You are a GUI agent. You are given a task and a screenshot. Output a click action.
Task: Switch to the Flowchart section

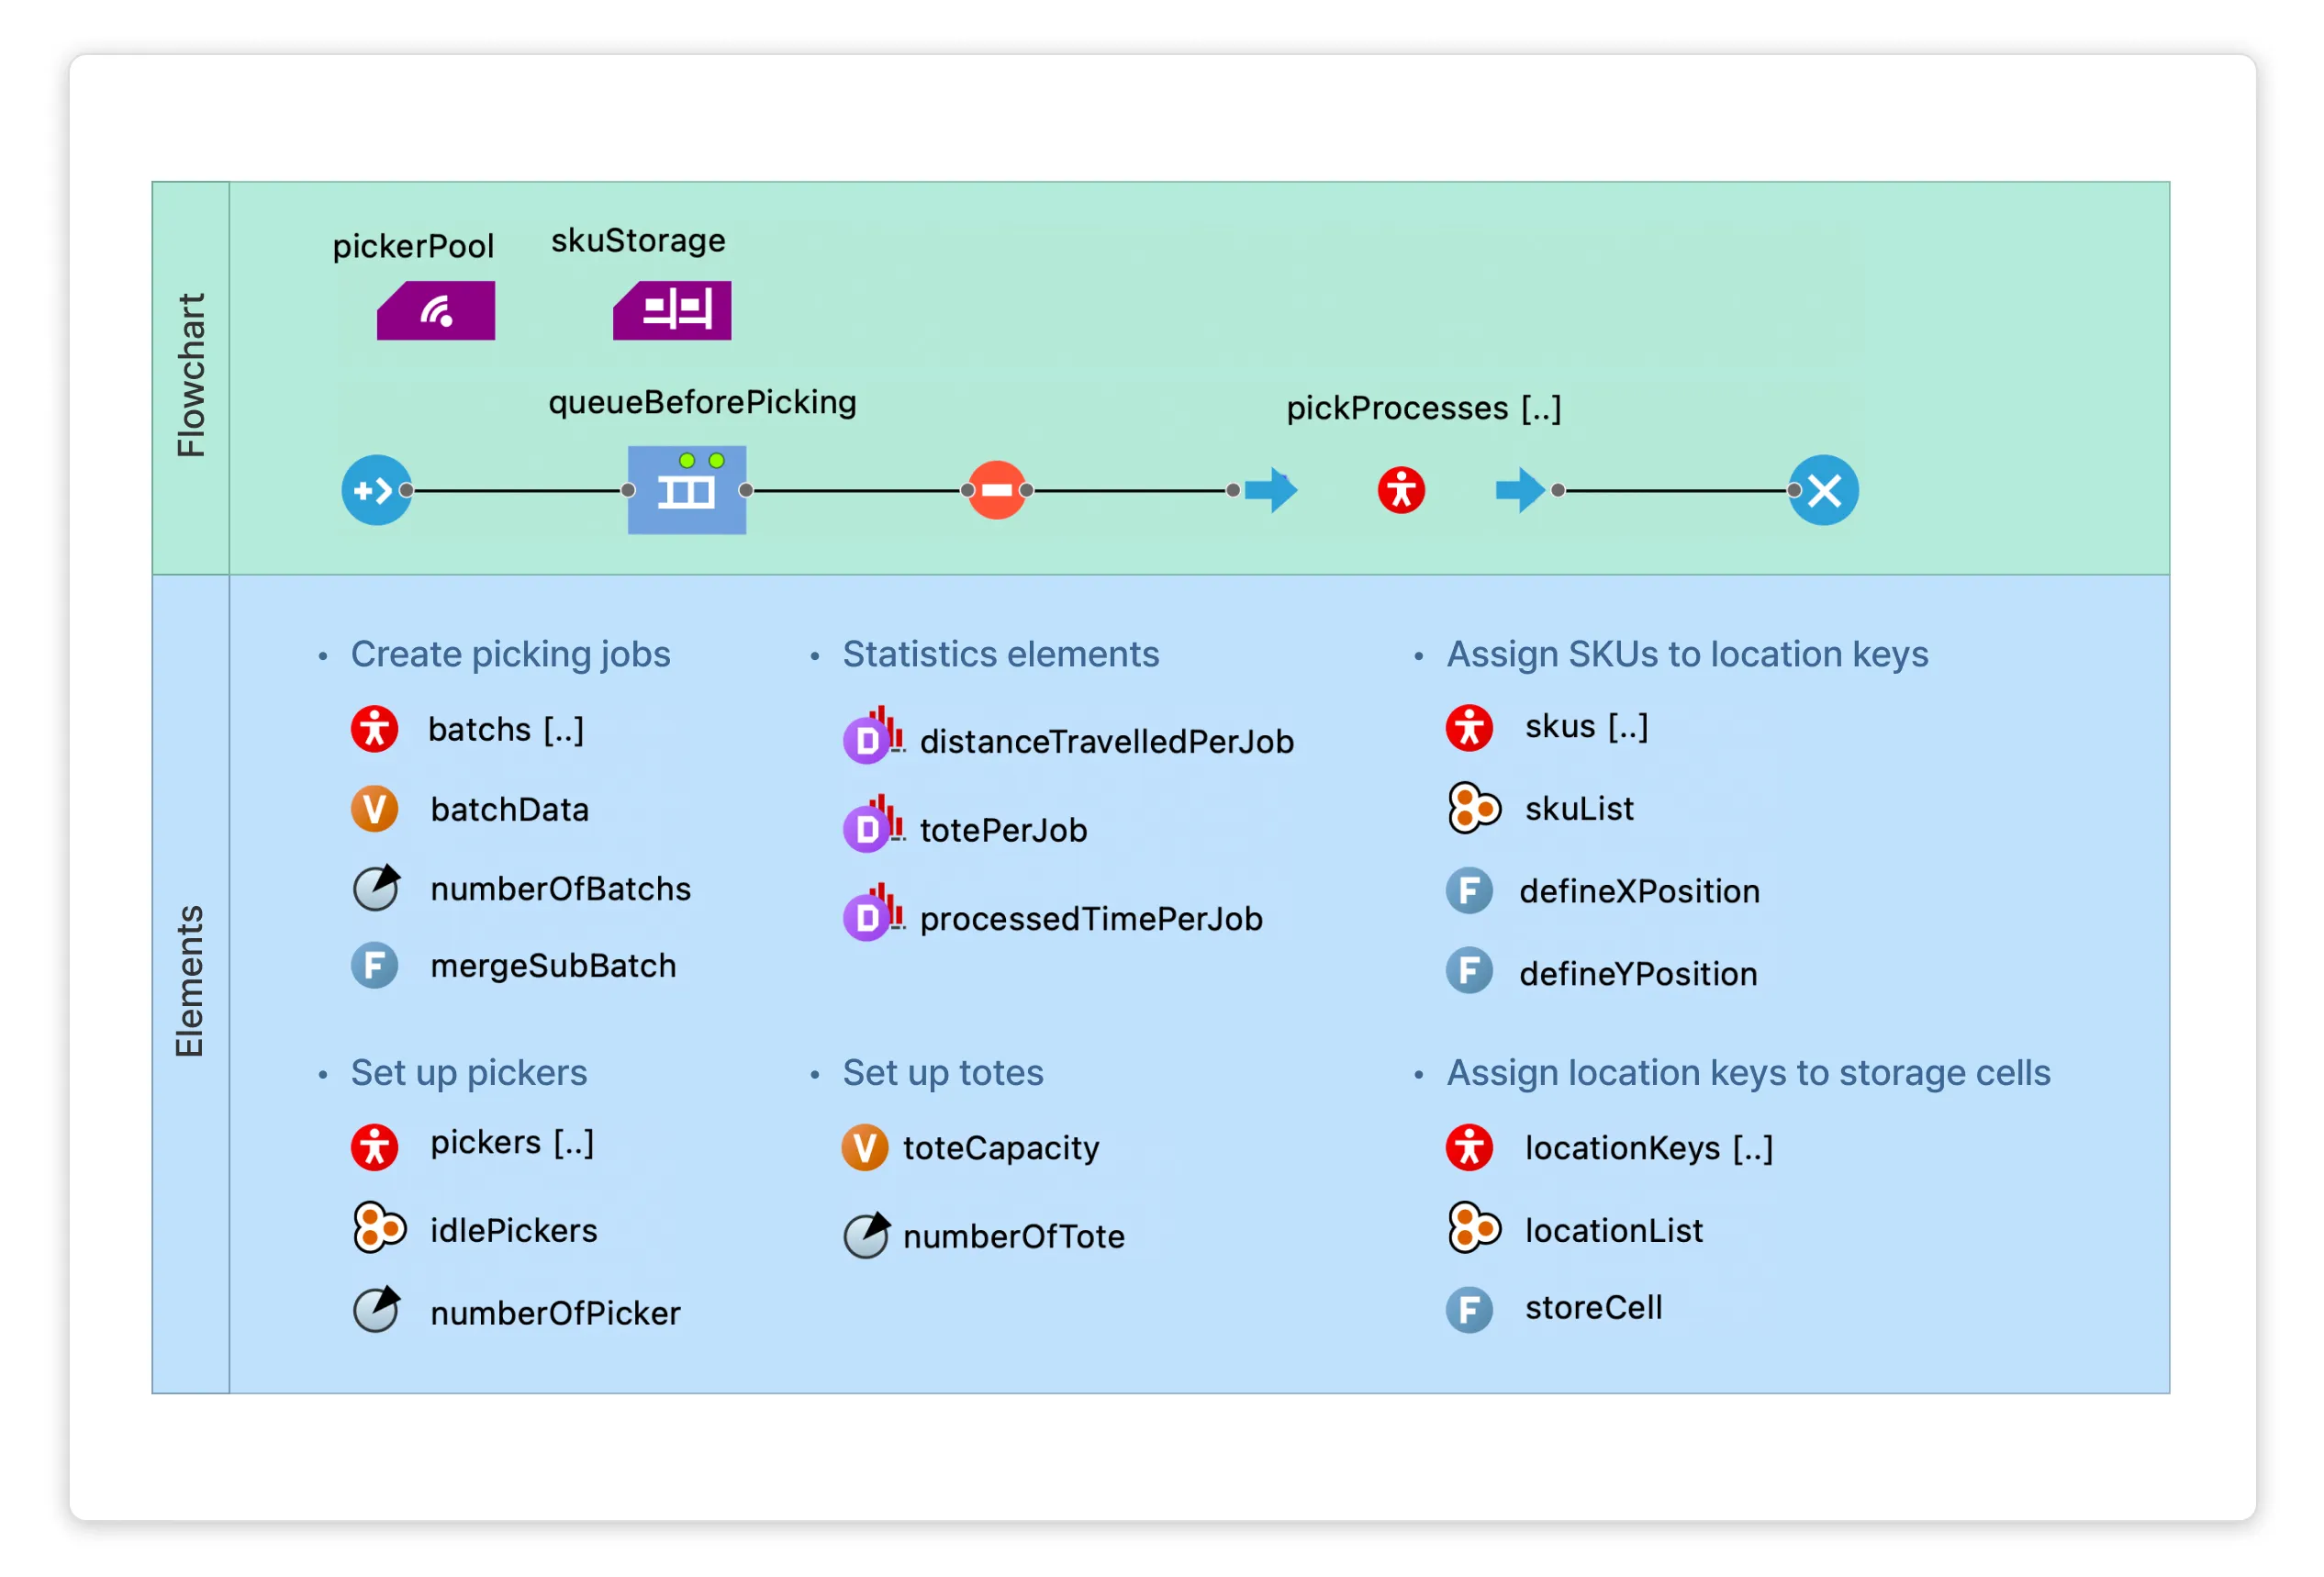coord(191,375)
